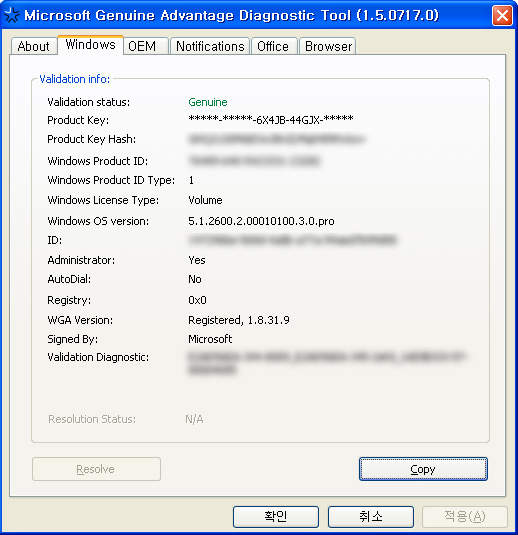This screenshot has width=518, height=535.
Task: Click the Windows Product ID label
Action: pyautogui.click(x=98, y=161)
